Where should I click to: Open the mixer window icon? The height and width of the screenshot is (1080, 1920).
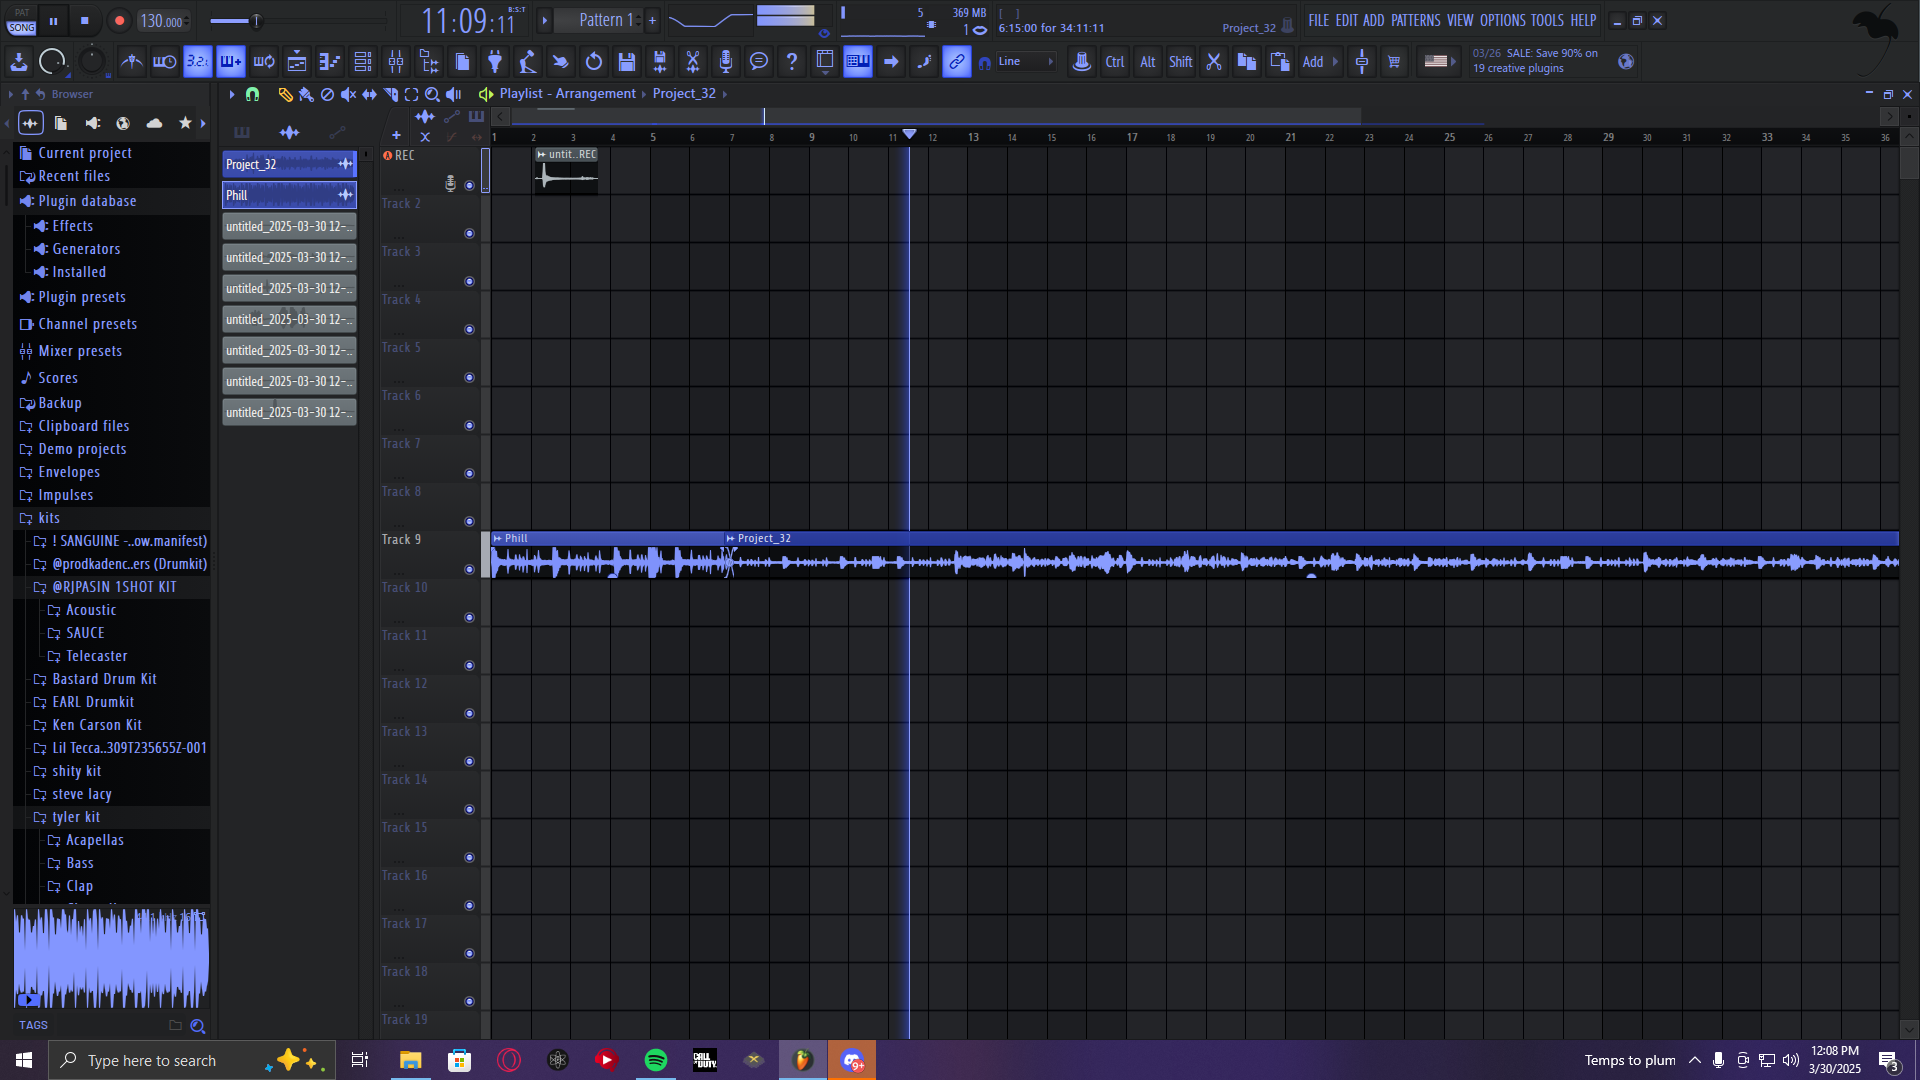coord(396,62)
